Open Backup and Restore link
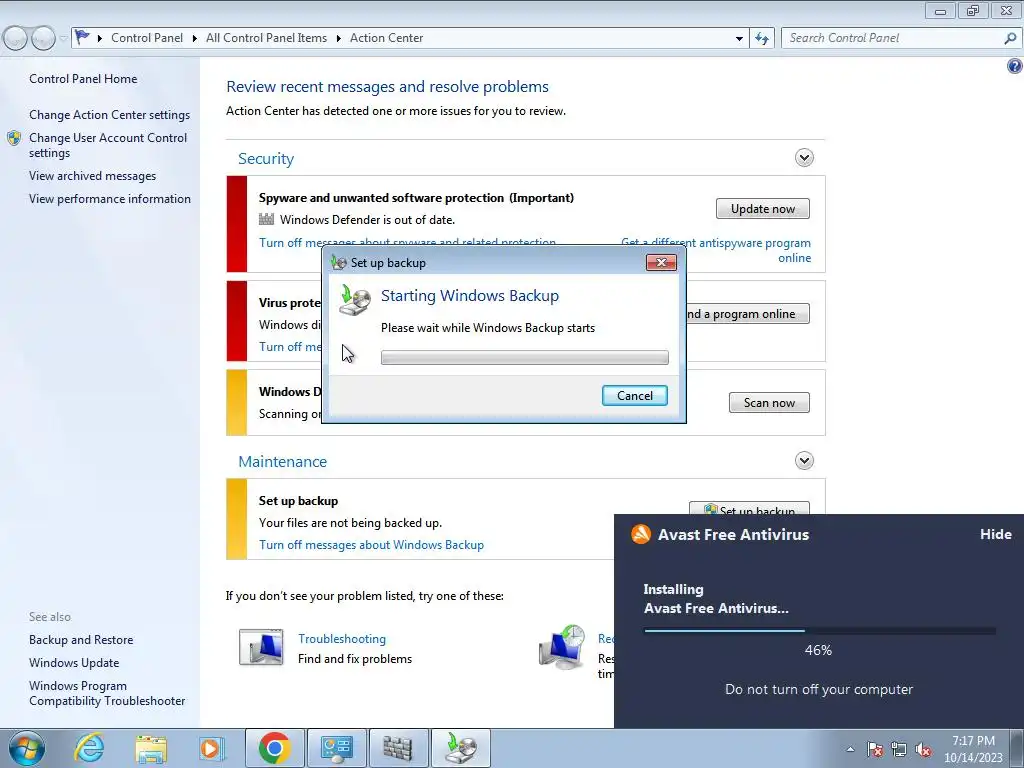Image resolution: width=1024 pixels, height=768 pixels. 81,639
